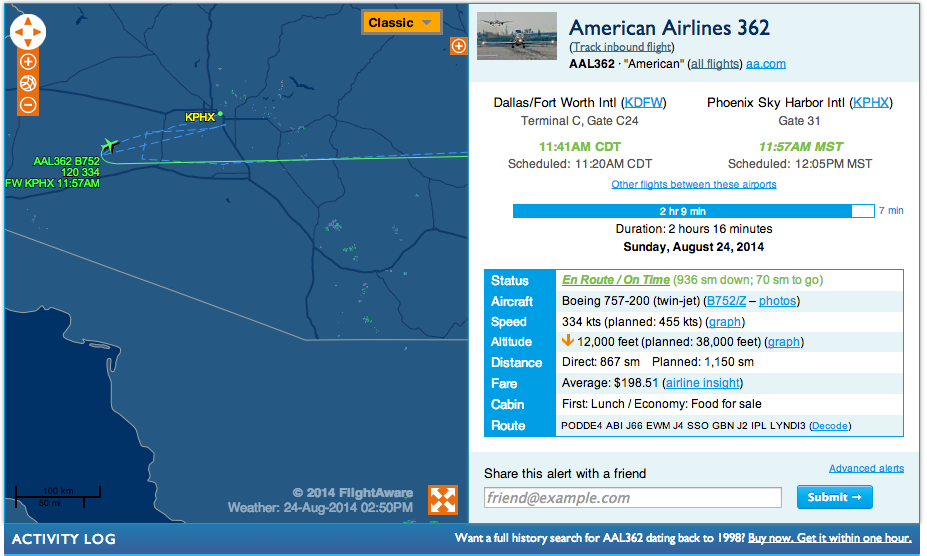927x556 pixels.
Task: Open the KPHX airport link
Action: click(870, 103)
